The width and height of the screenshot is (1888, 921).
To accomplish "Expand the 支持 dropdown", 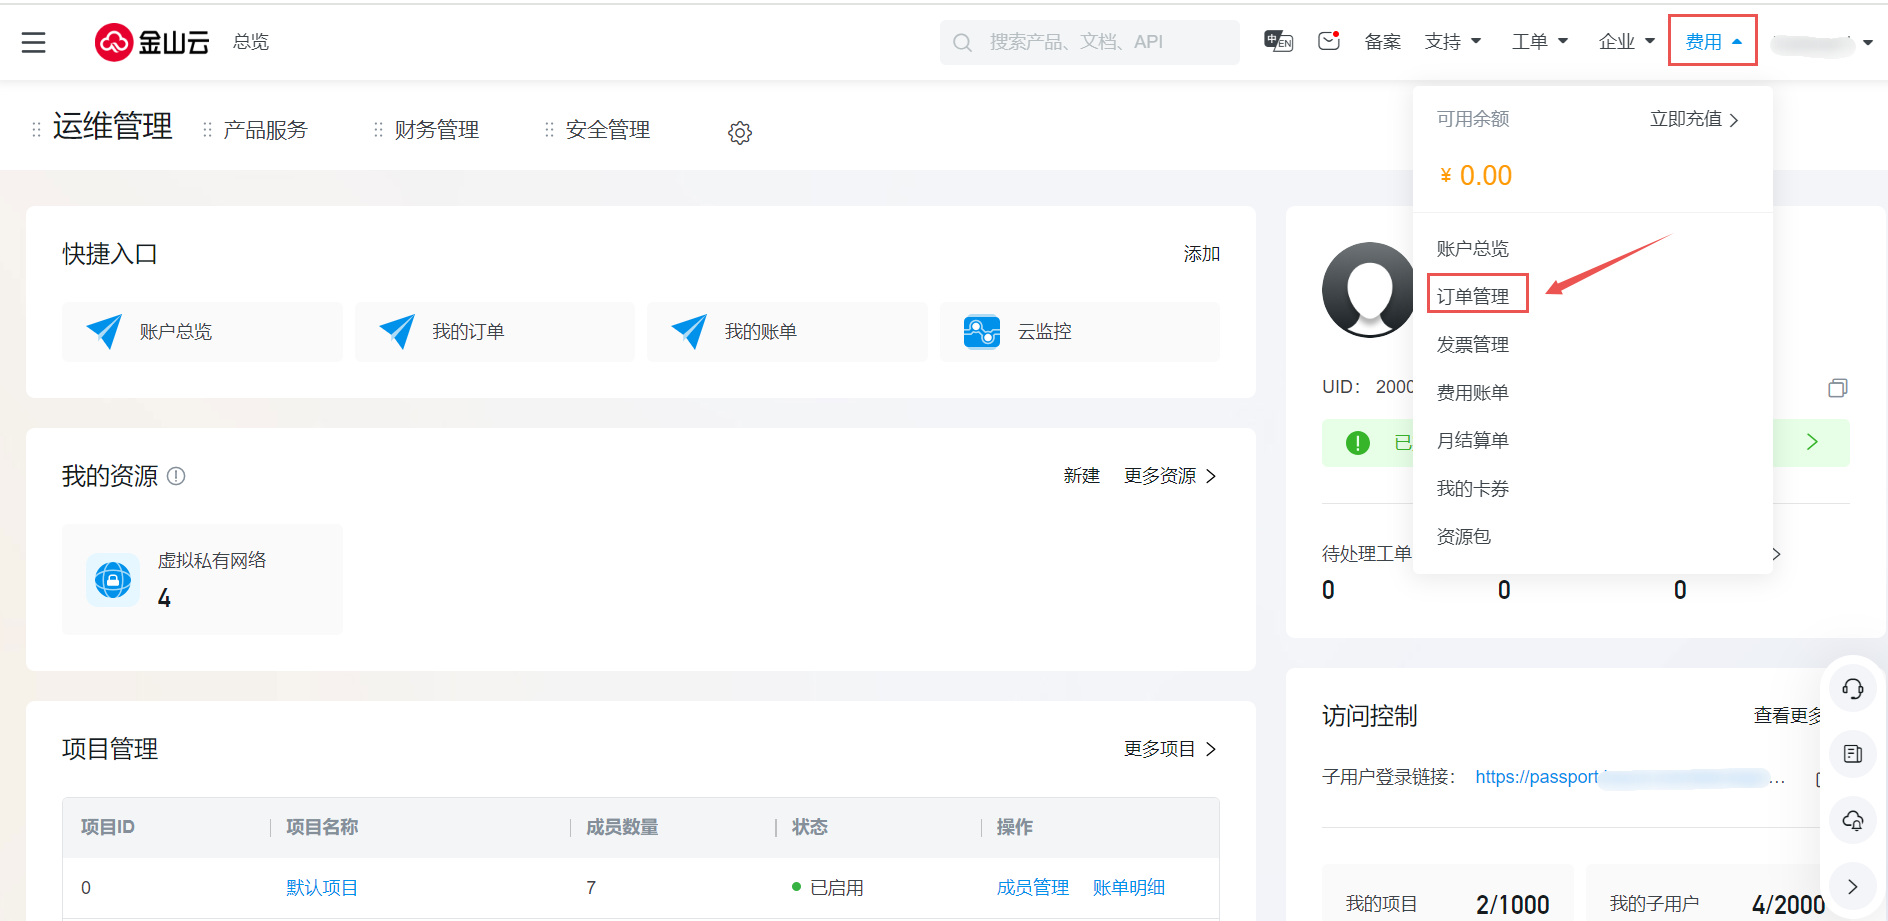I will point(1452,42).
